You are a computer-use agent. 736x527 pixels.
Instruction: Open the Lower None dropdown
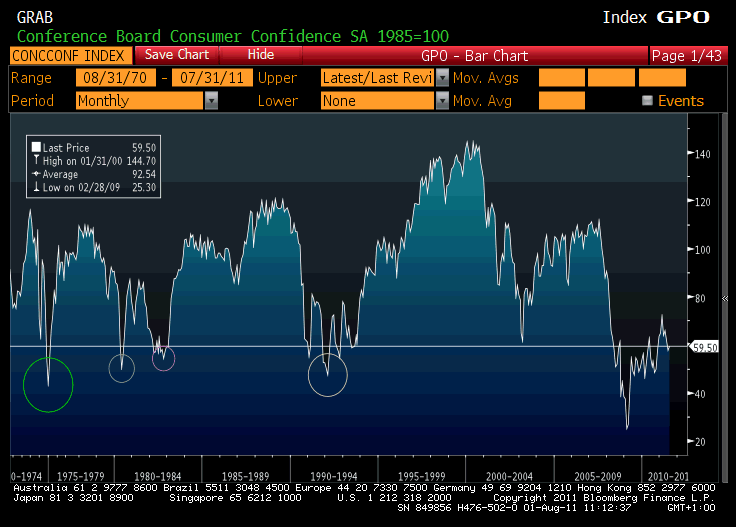point(377,100)
